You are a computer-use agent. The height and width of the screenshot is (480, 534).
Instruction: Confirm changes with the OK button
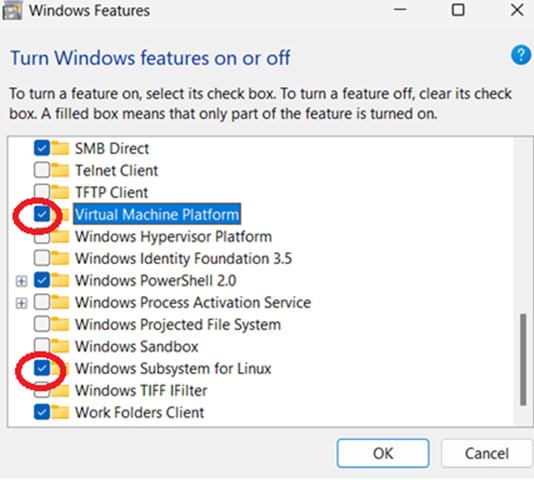[x=383, y=453]
